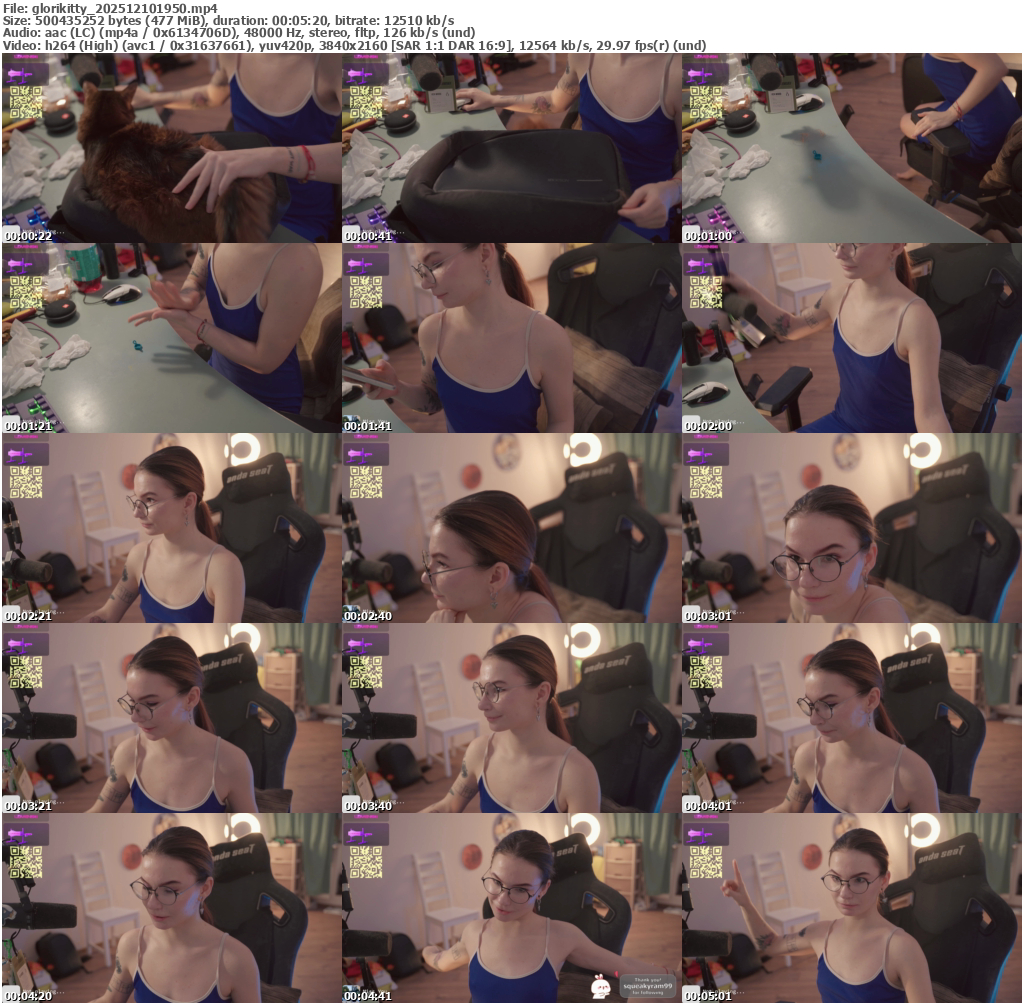Image resolution: width=1024 pixels, height=1003 pixels.
Task: Open the frame stamped 00:02:00
Action: (x=851, y=338)
